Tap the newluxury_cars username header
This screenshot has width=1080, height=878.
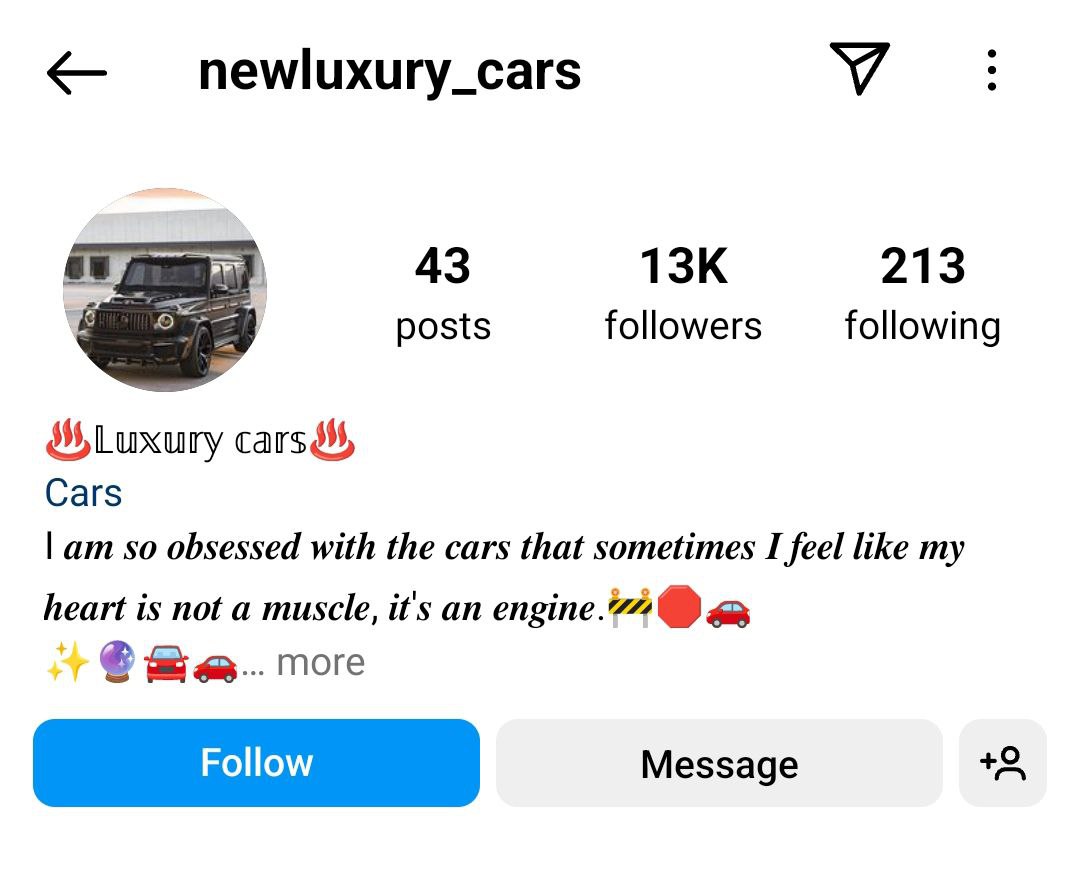pos(390,72)
